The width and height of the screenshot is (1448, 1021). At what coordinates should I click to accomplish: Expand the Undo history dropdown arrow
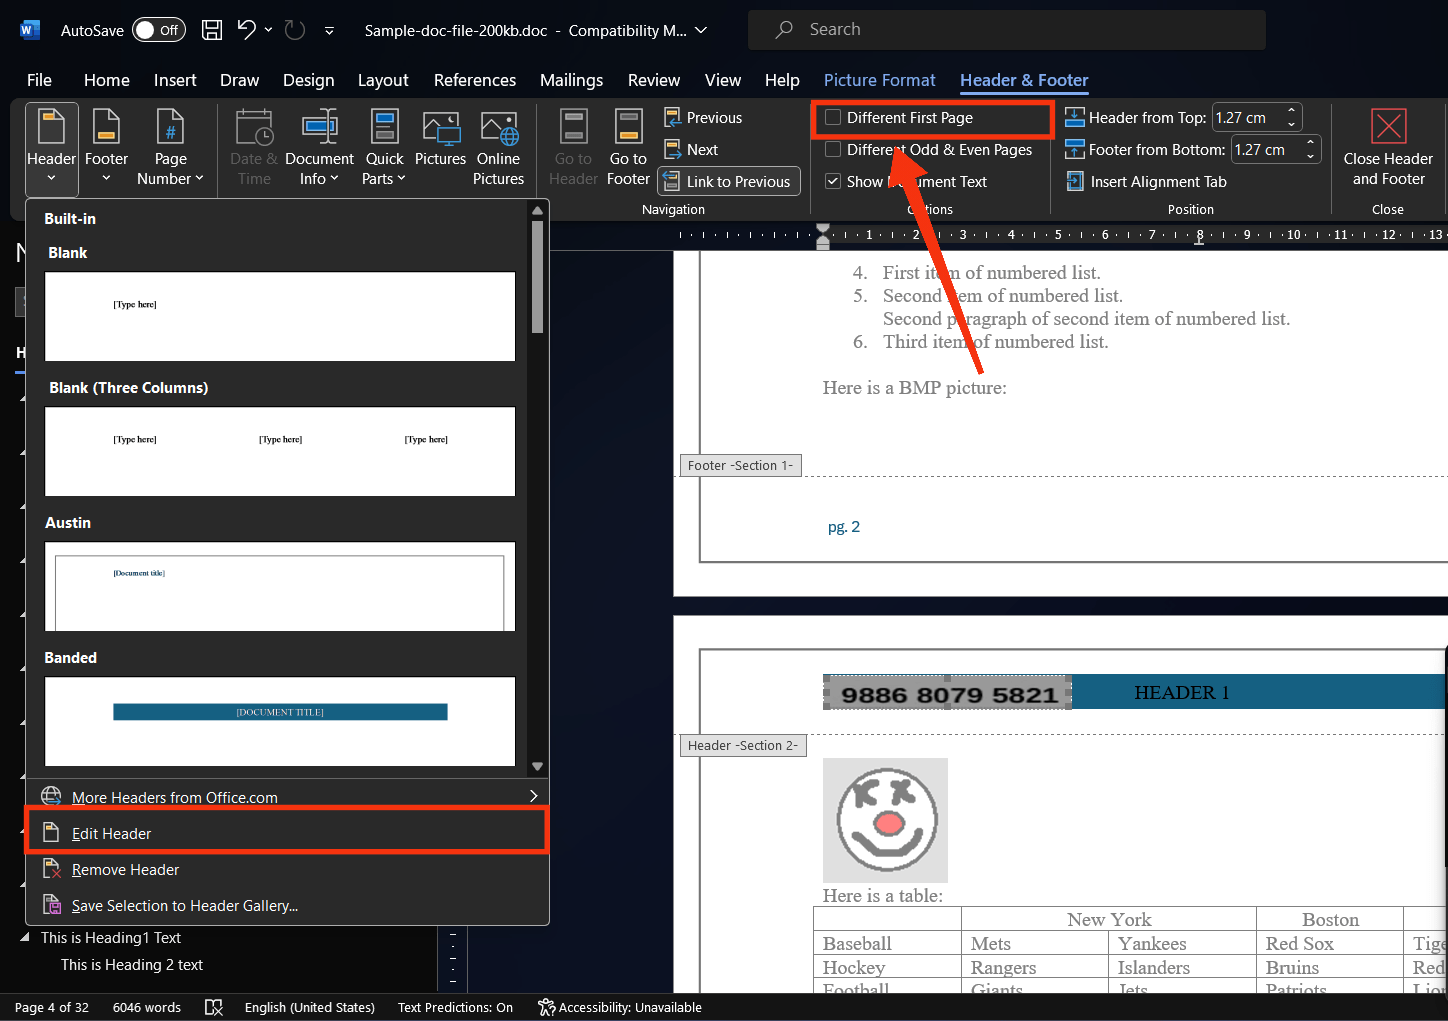pyautogui.click(x=268, y=30)
